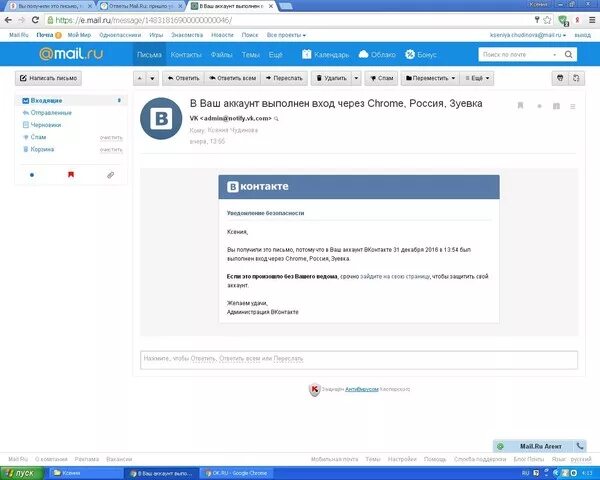
Task: Open the Переместить dropdown
Action: point(430,78)
